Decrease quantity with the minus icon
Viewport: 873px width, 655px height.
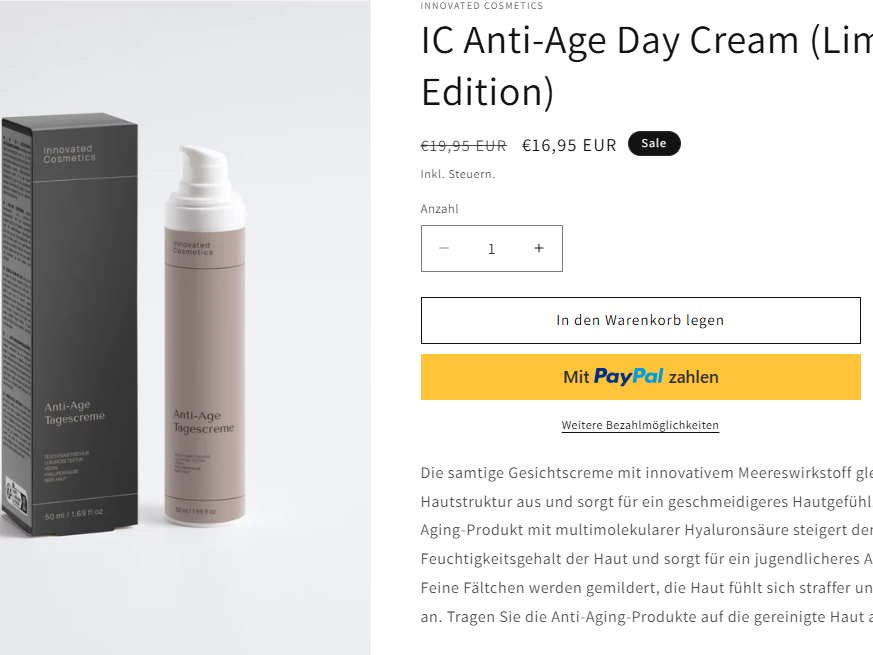[x=444, y=249]
